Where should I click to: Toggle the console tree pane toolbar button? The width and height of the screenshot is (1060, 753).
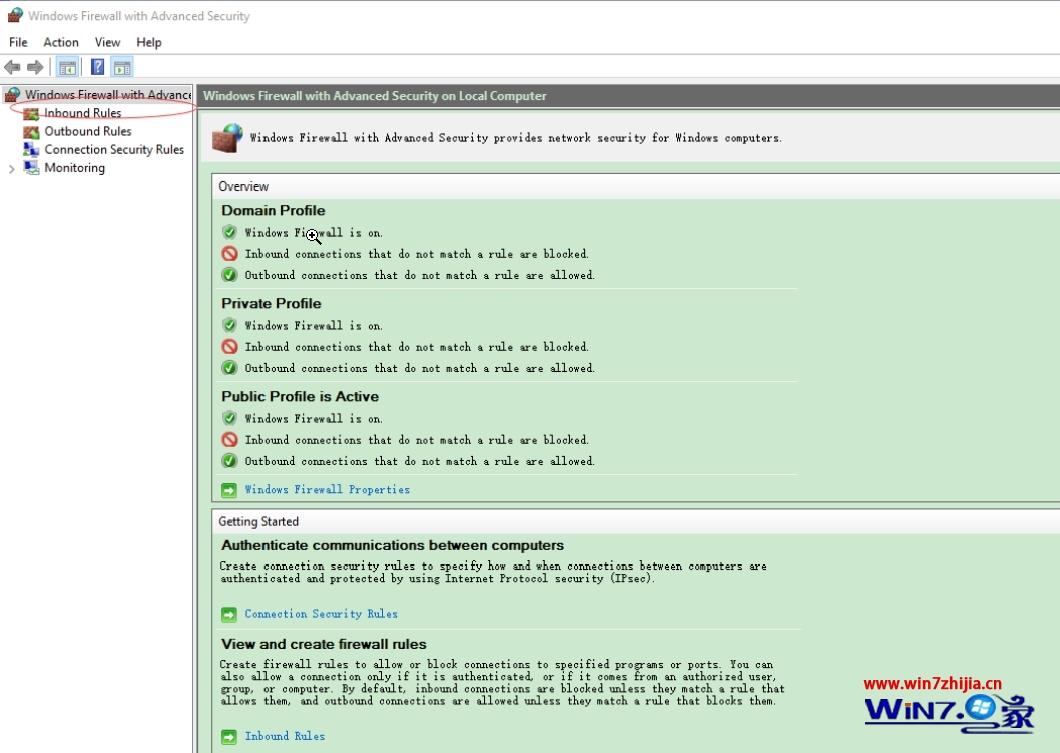coord(68,67)
